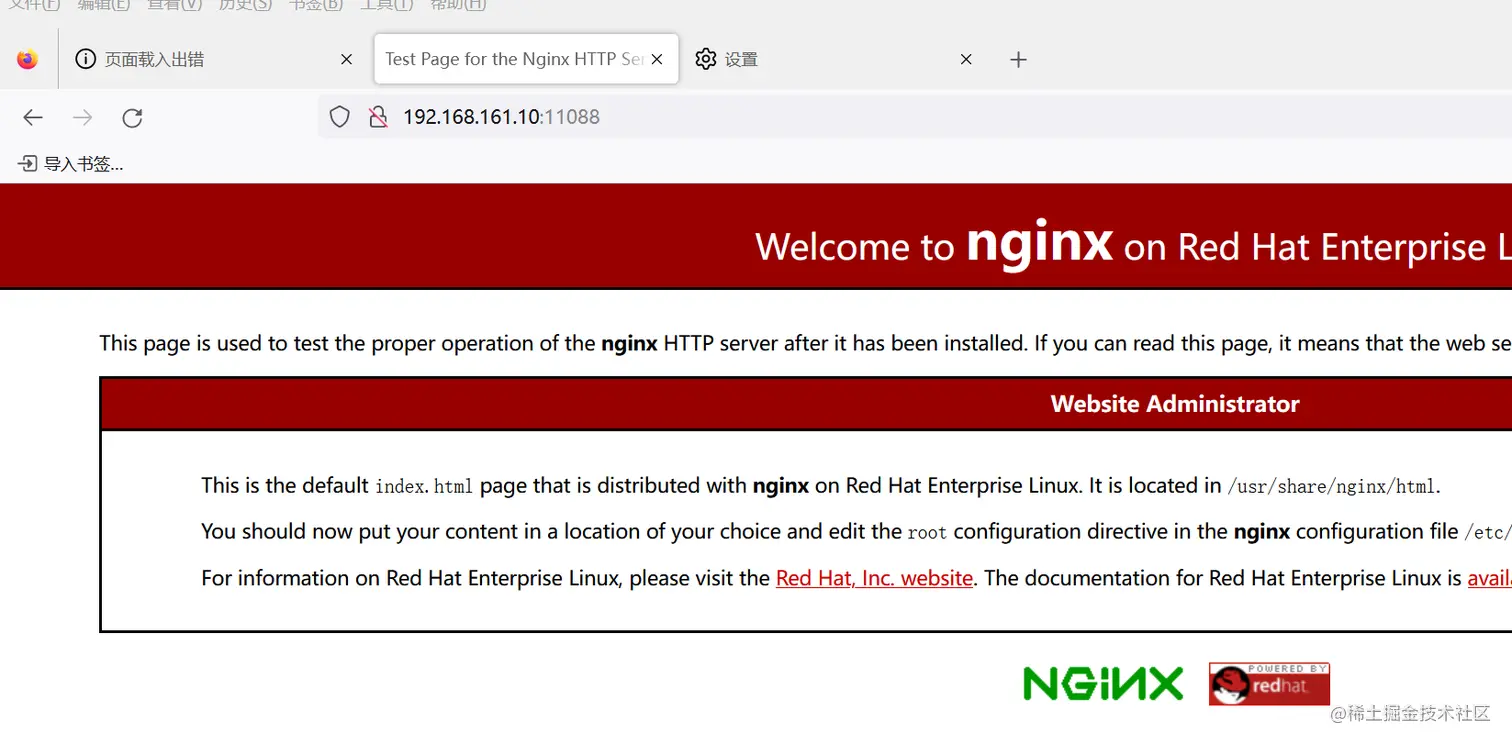This screenshot has width=1512, height=745.
Task: Open the 查看 menu
Action: coord(174,4)
